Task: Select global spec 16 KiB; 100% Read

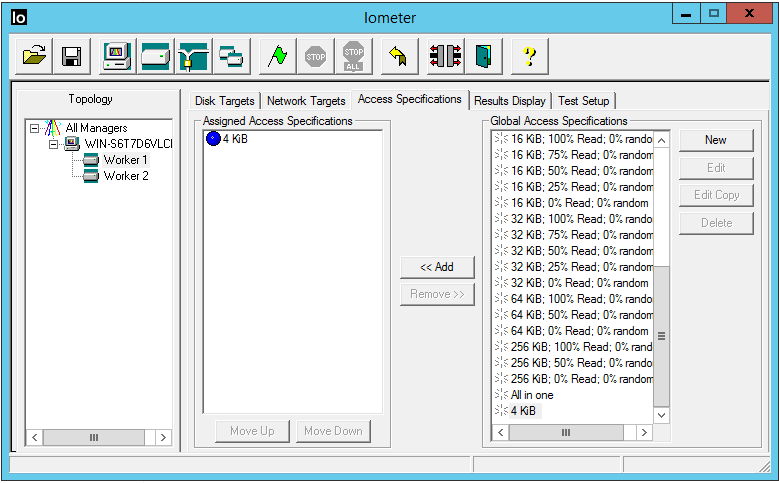Action: point(581,139)
